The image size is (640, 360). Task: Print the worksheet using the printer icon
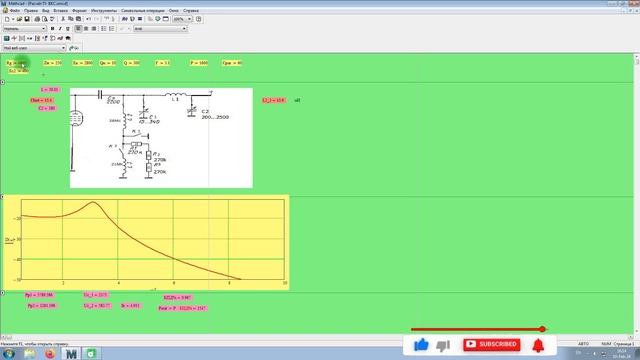(37, 19)
